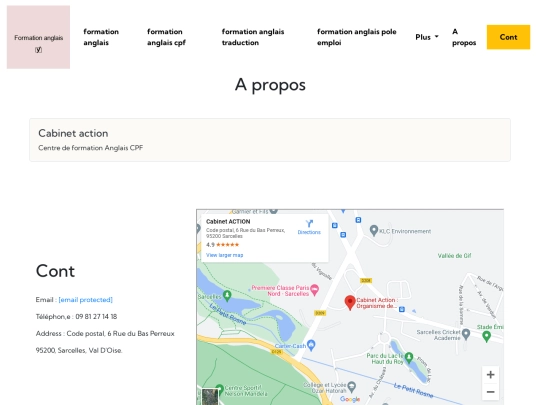The width and height of the screenshot is (540, 405).
Task: Open the A propos nav link
Action: [464, 37]
